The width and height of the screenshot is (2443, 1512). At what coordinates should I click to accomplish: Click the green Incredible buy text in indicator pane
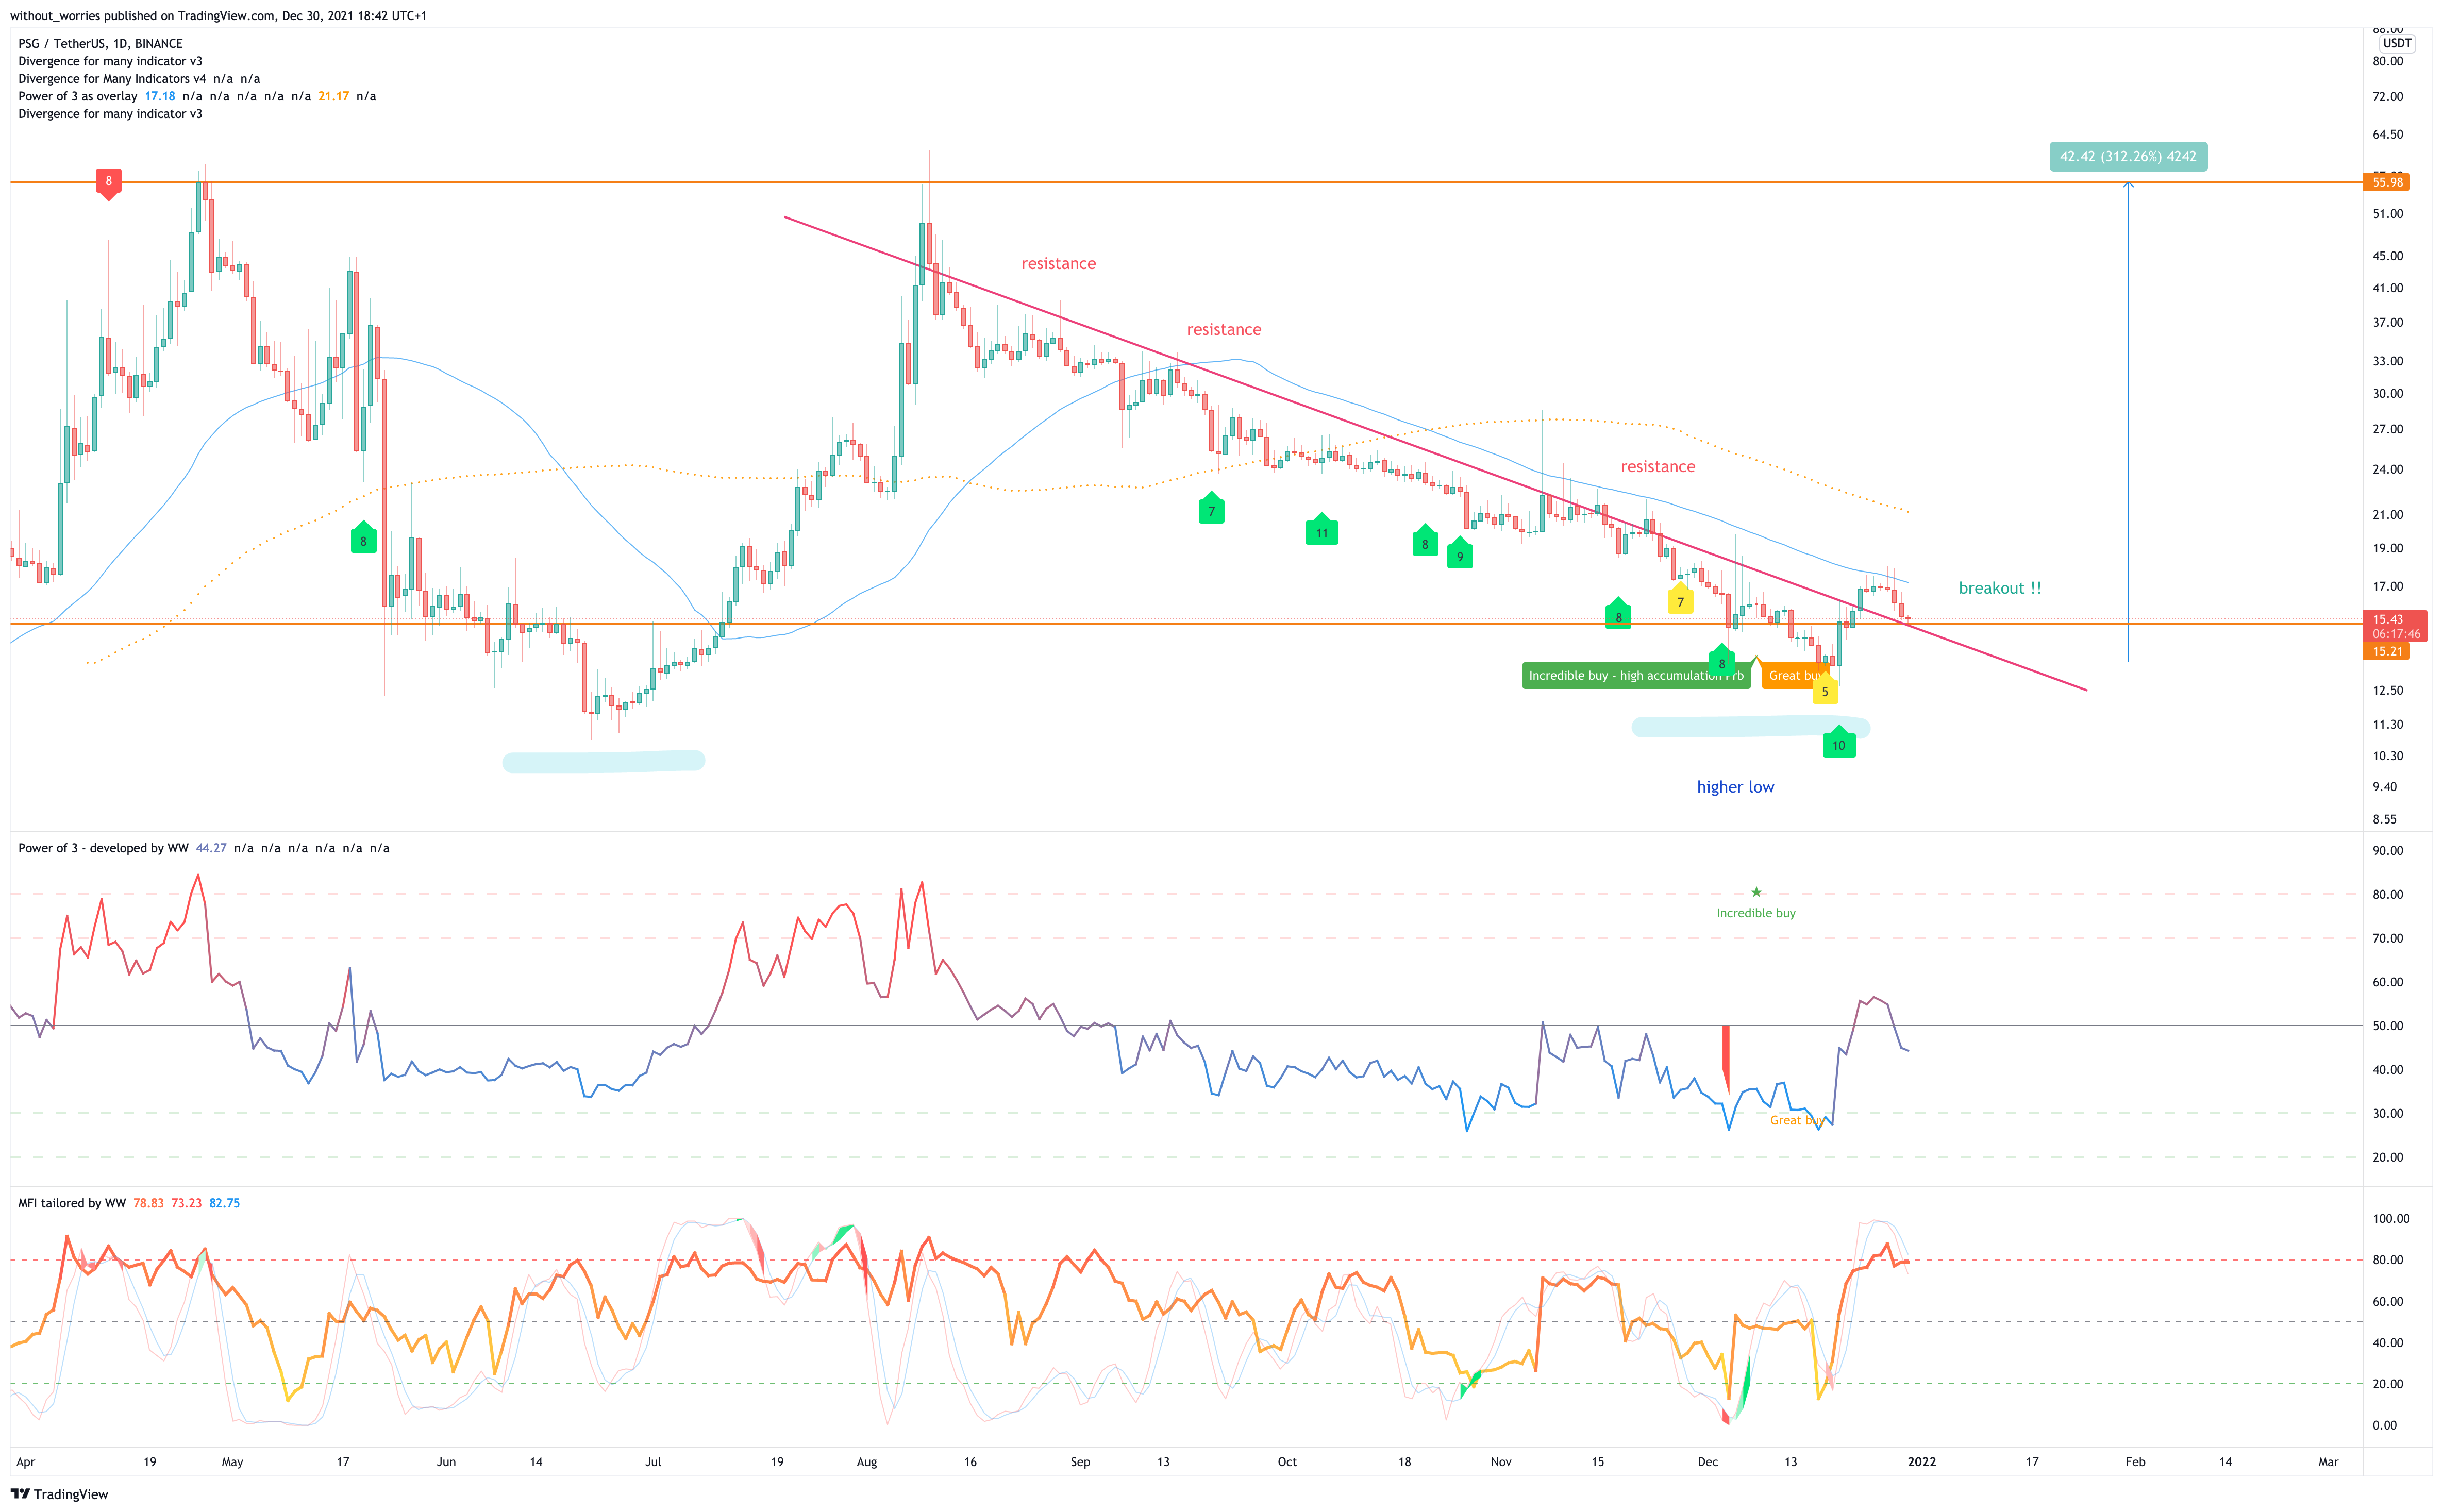[1756, 913]
